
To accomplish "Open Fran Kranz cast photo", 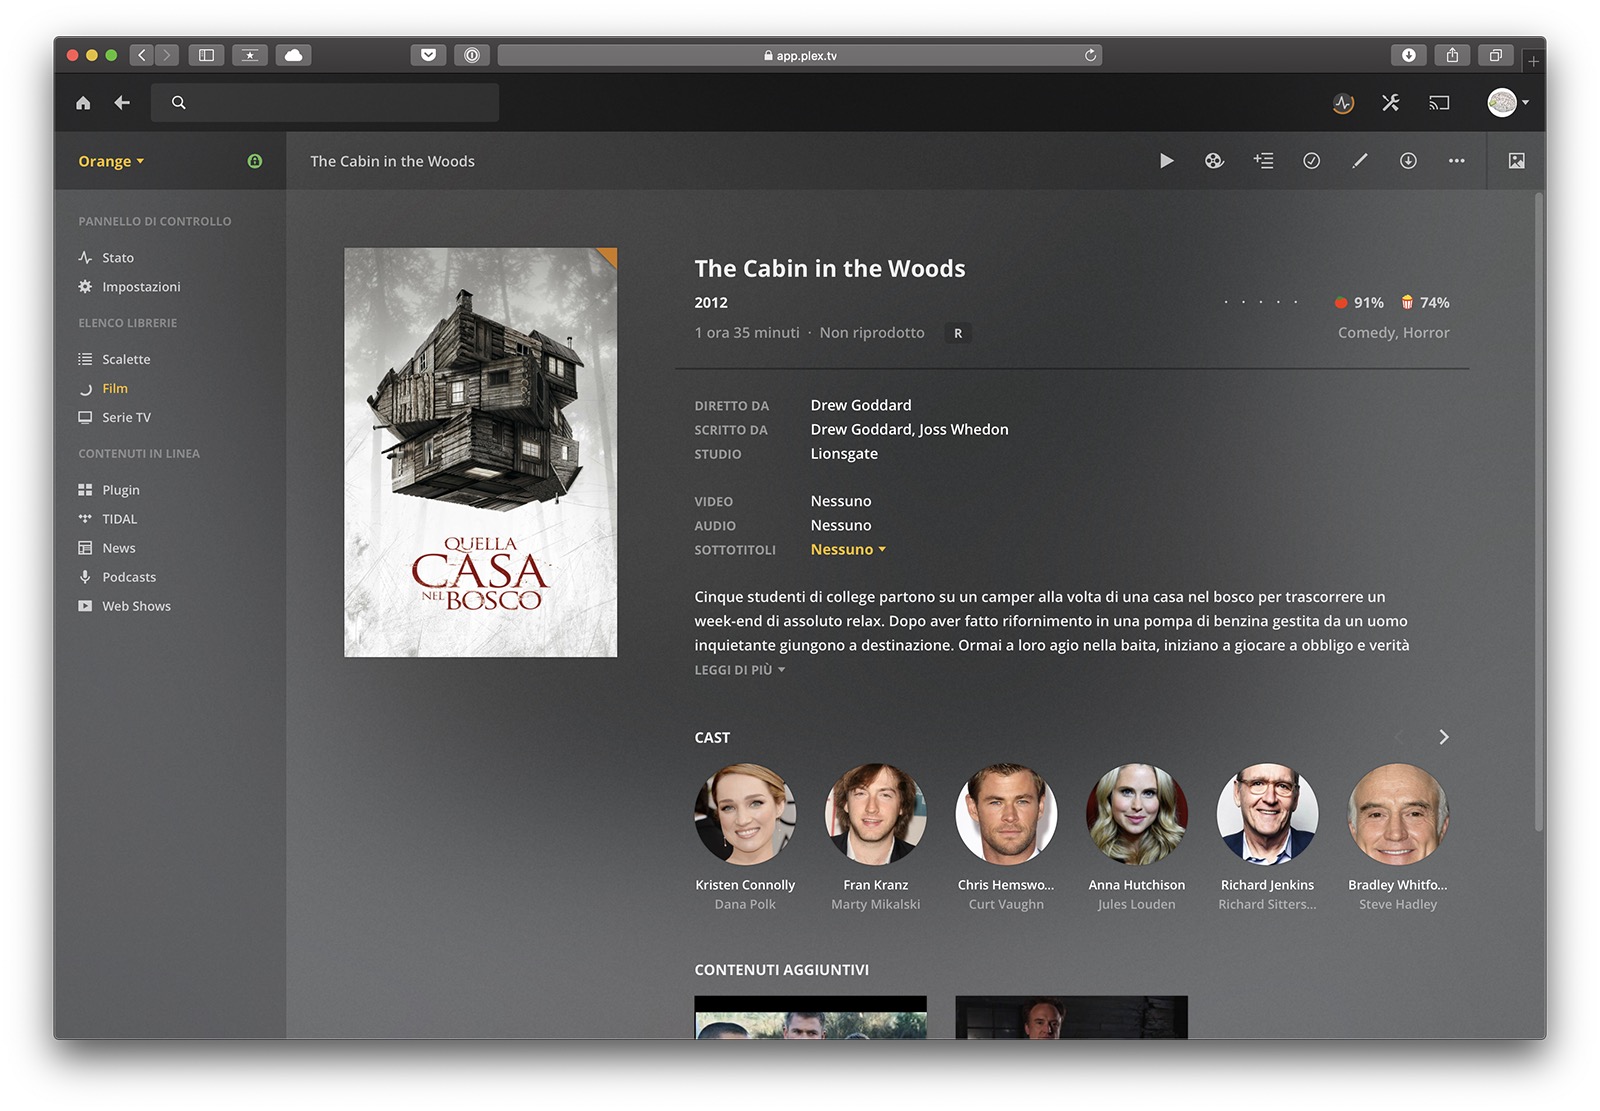I will coord(876,814).
